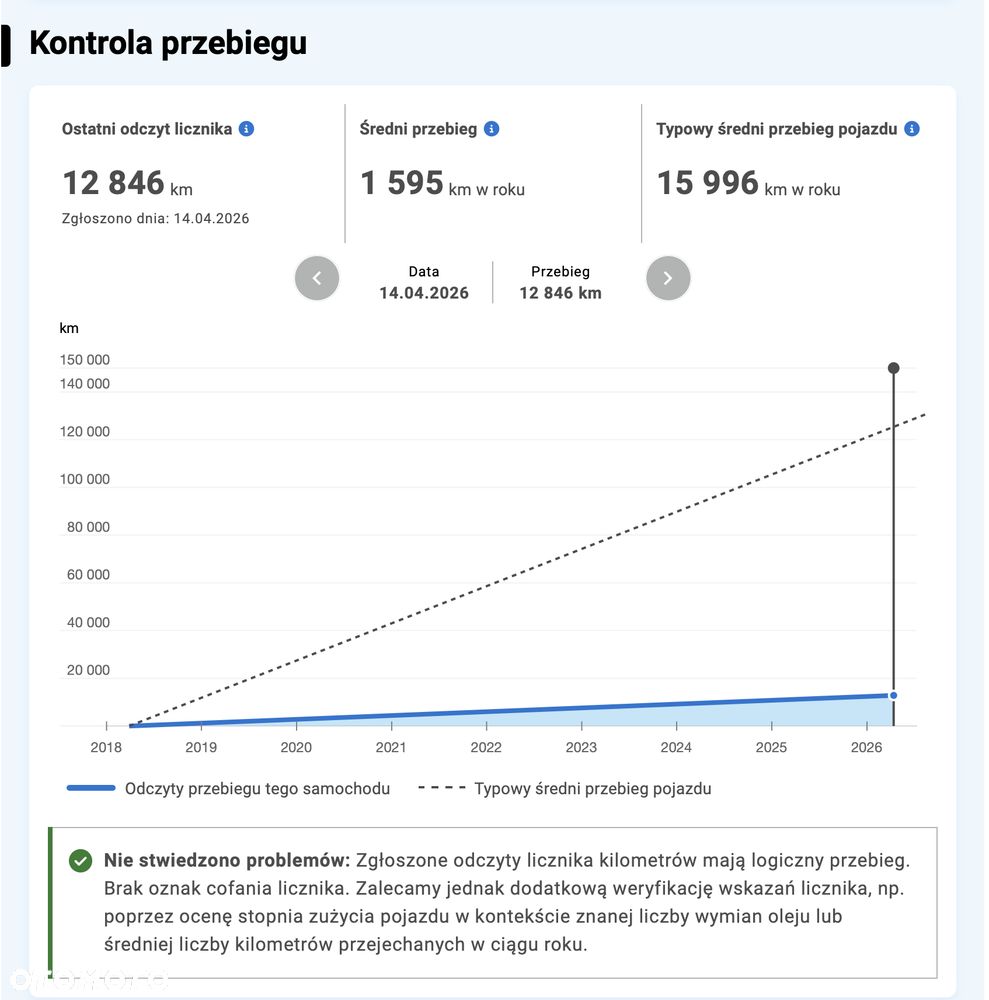Click the 2020 x-axis label
The width and height of the screenshot is (989, 1000).
click(296, 747)
